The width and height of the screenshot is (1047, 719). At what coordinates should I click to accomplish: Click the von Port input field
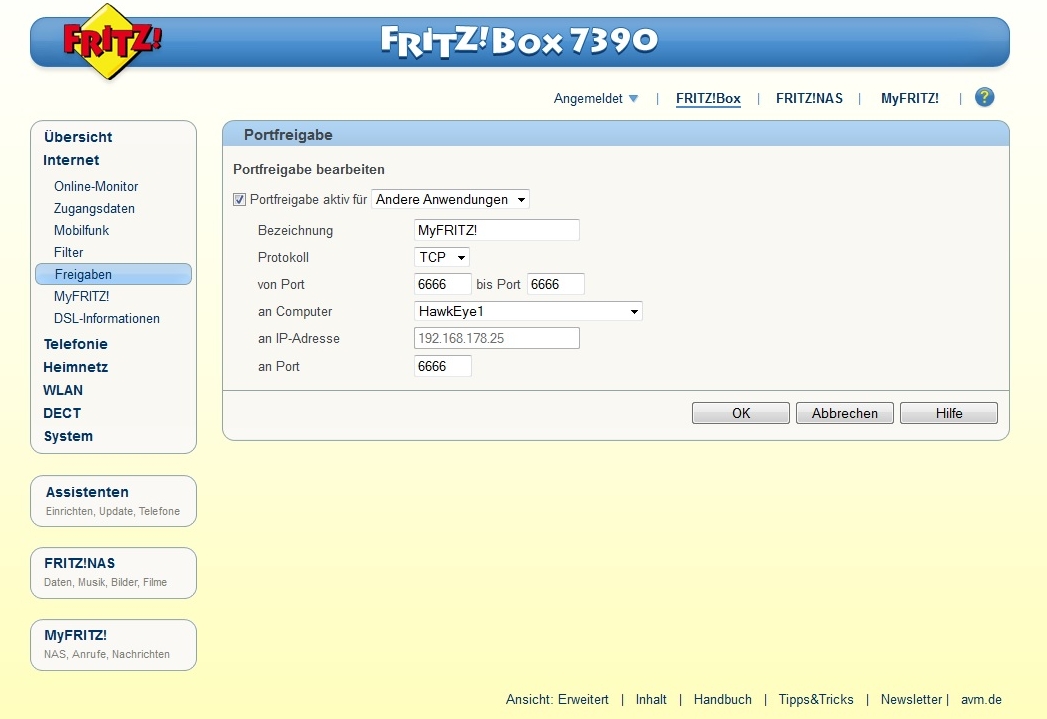click(442, 284)
